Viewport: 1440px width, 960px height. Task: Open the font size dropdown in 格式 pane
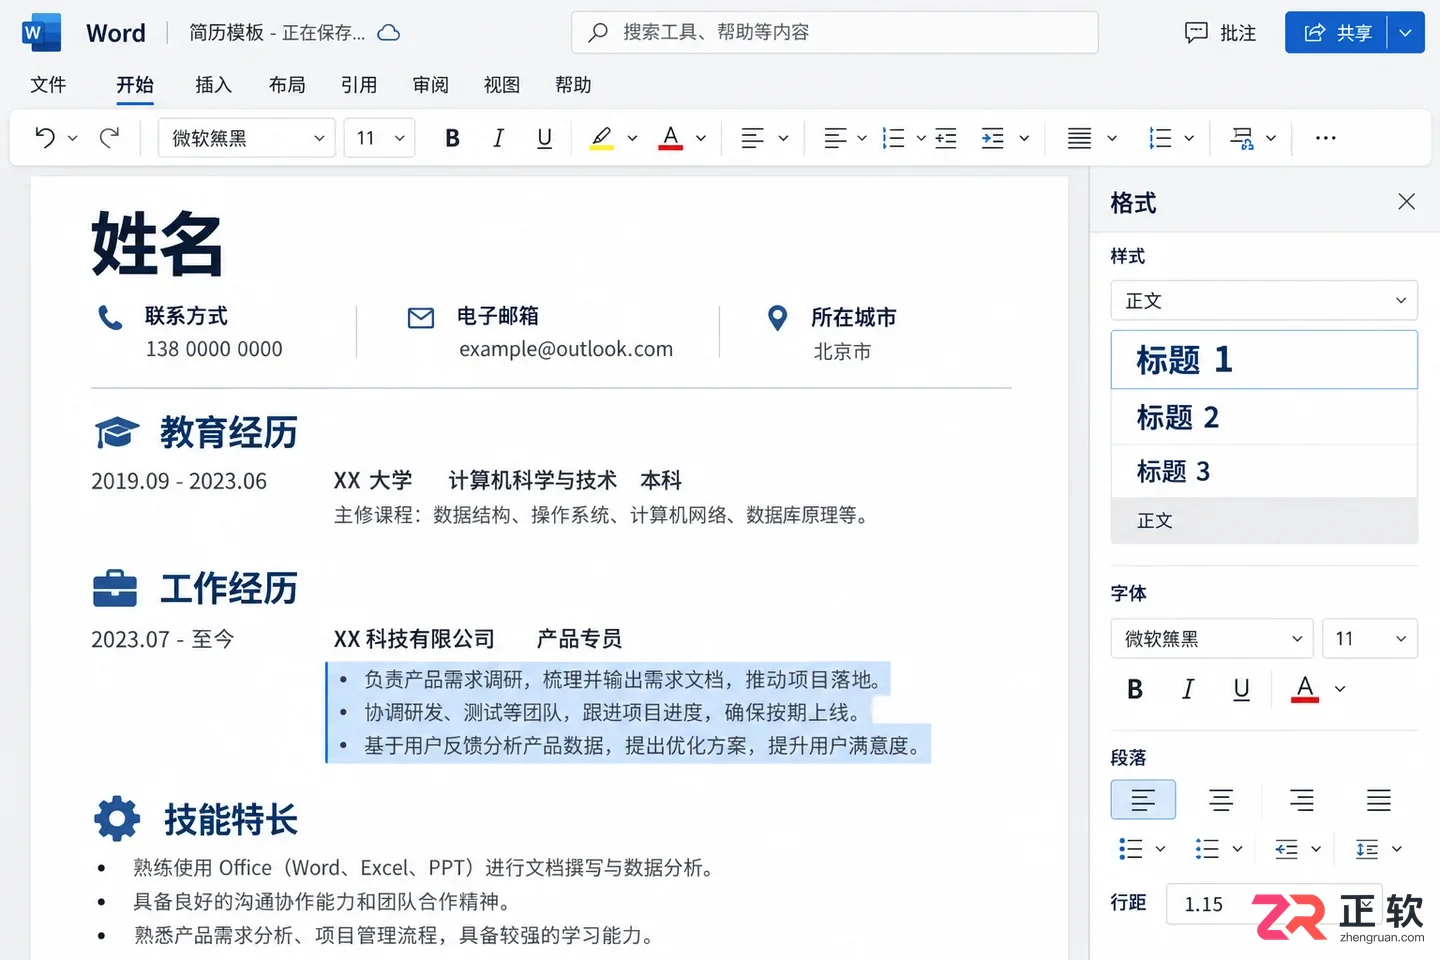(x=1370, y=638)
